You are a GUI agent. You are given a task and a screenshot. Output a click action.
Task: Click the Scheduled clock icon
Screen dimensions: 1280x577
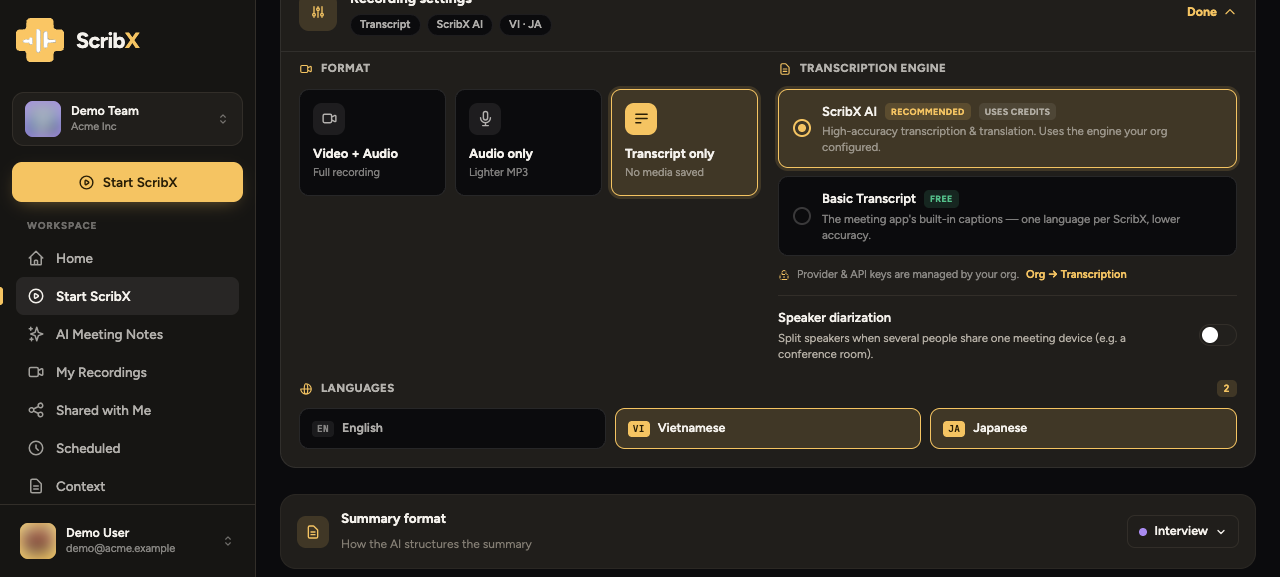(x=36, y=448)
